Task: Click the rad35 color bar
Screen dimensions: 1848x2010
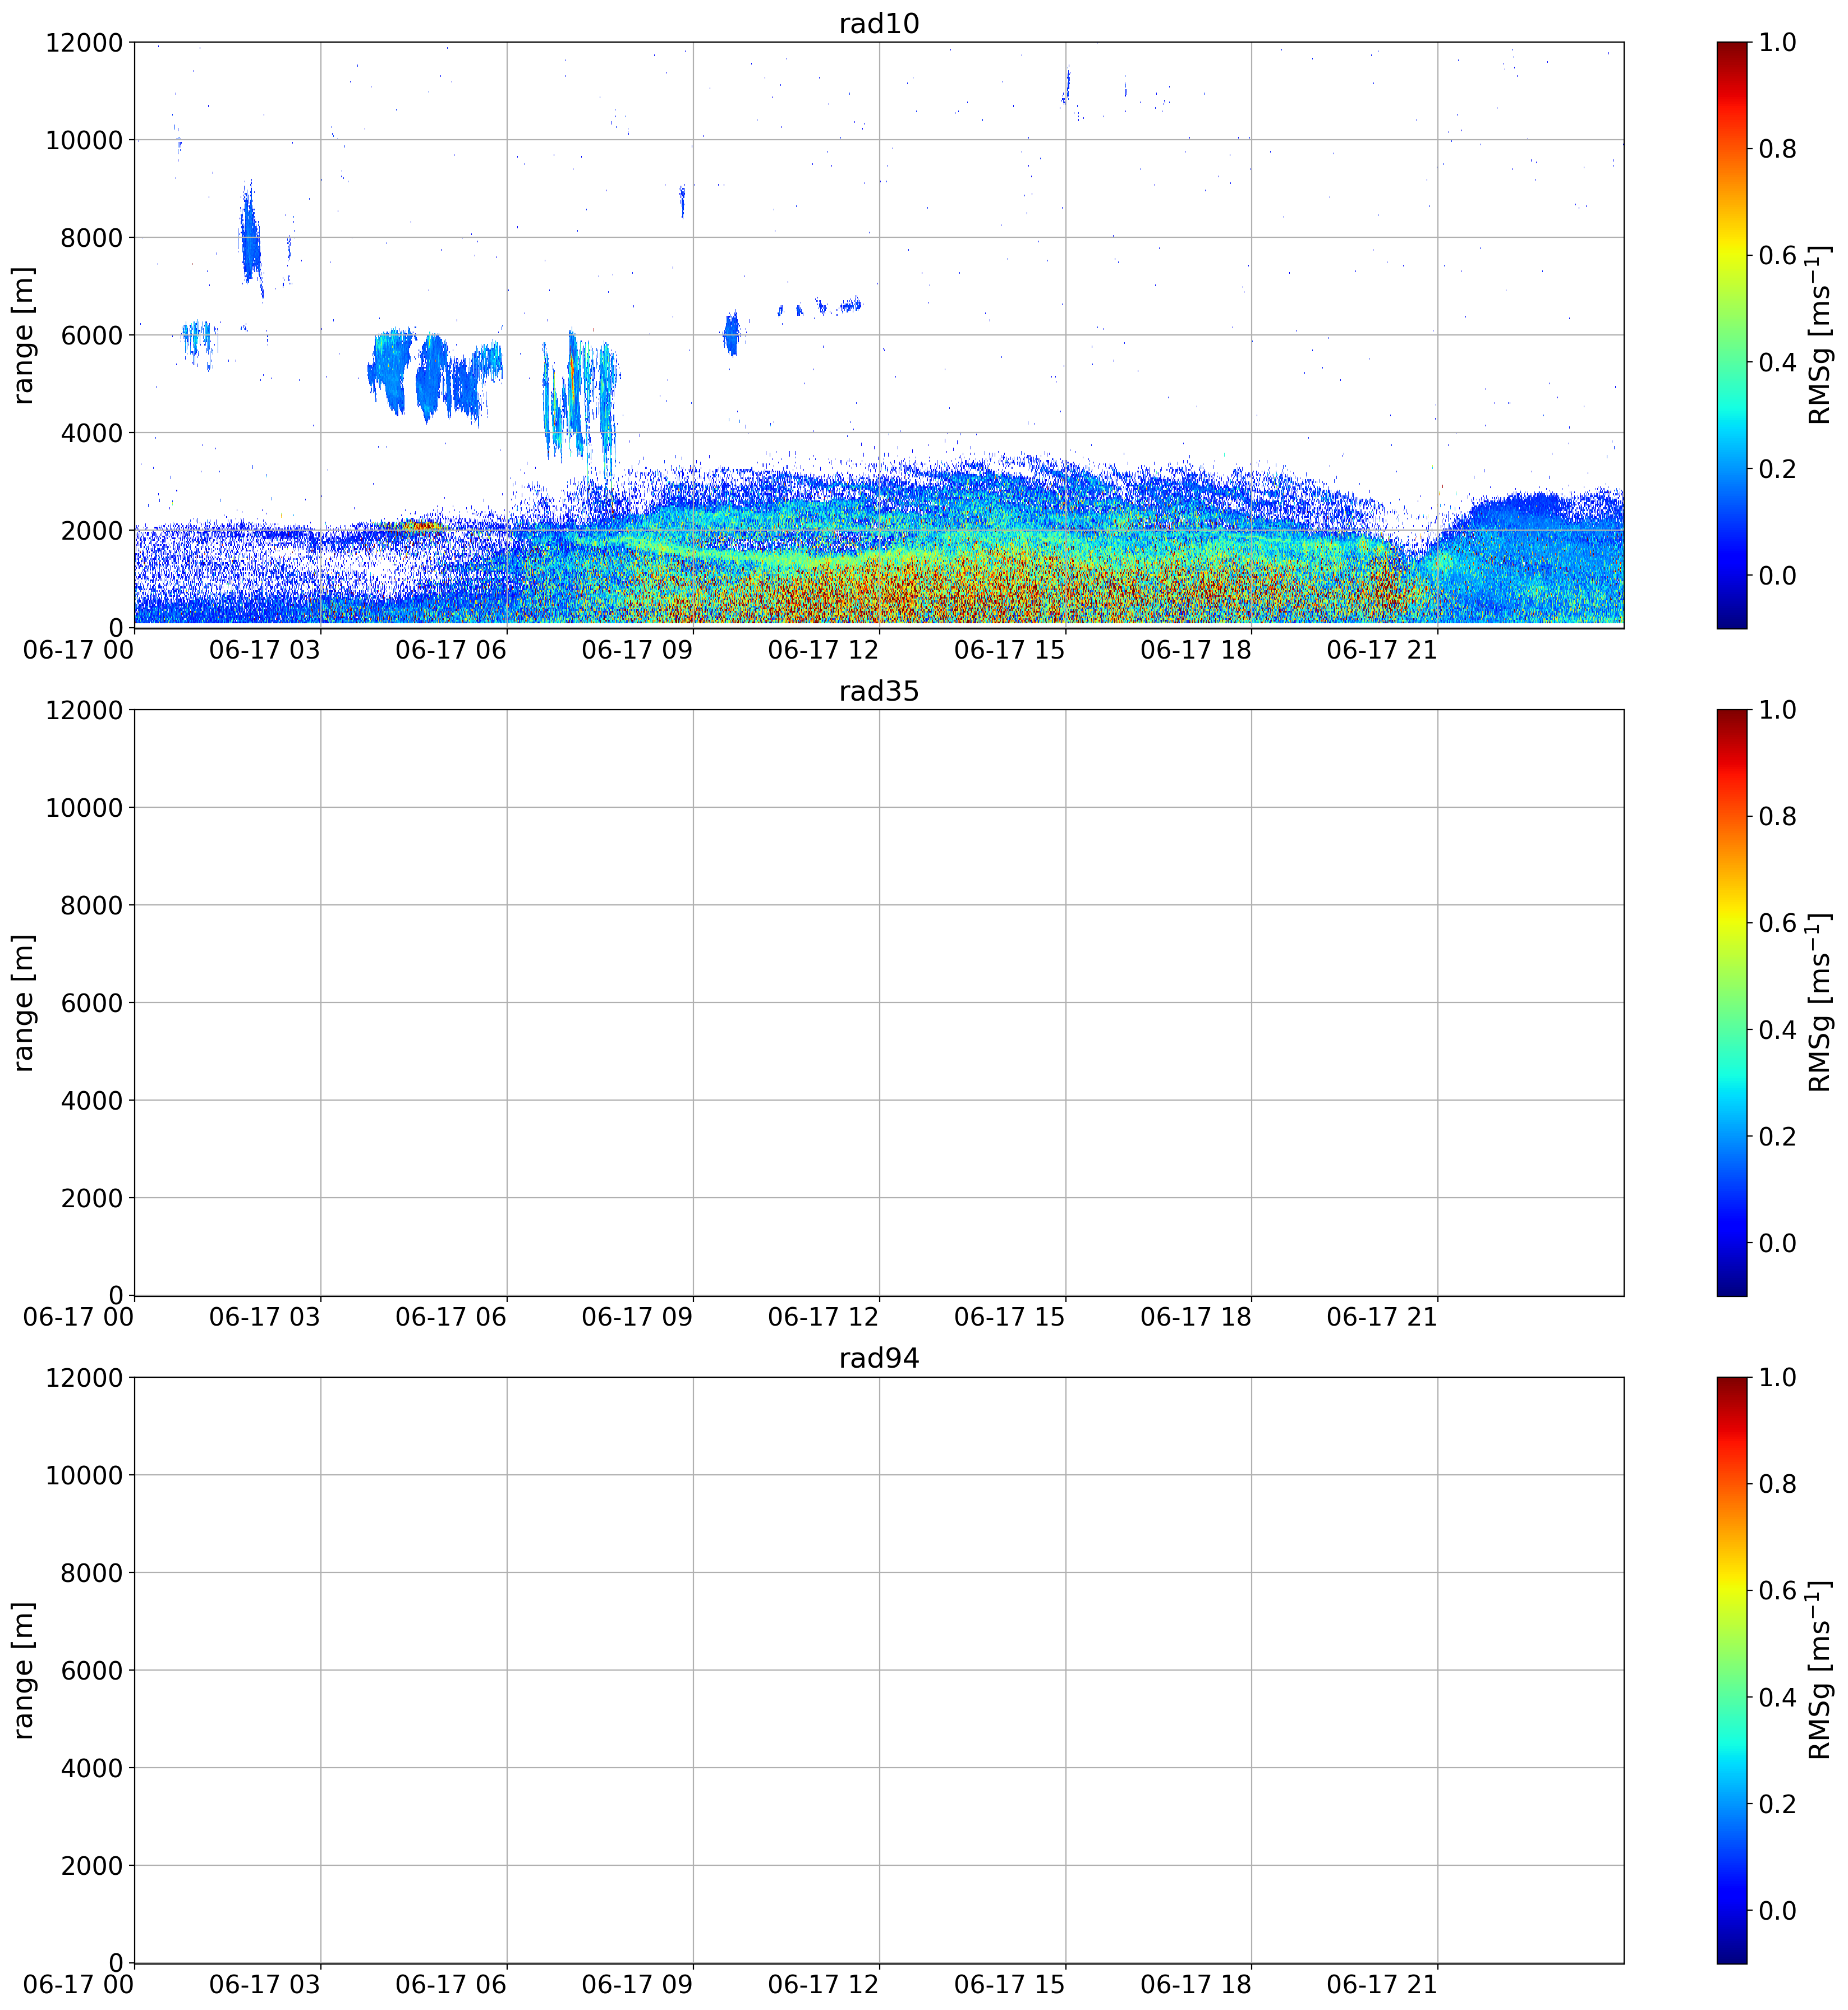Action: coord(1732,1002)
